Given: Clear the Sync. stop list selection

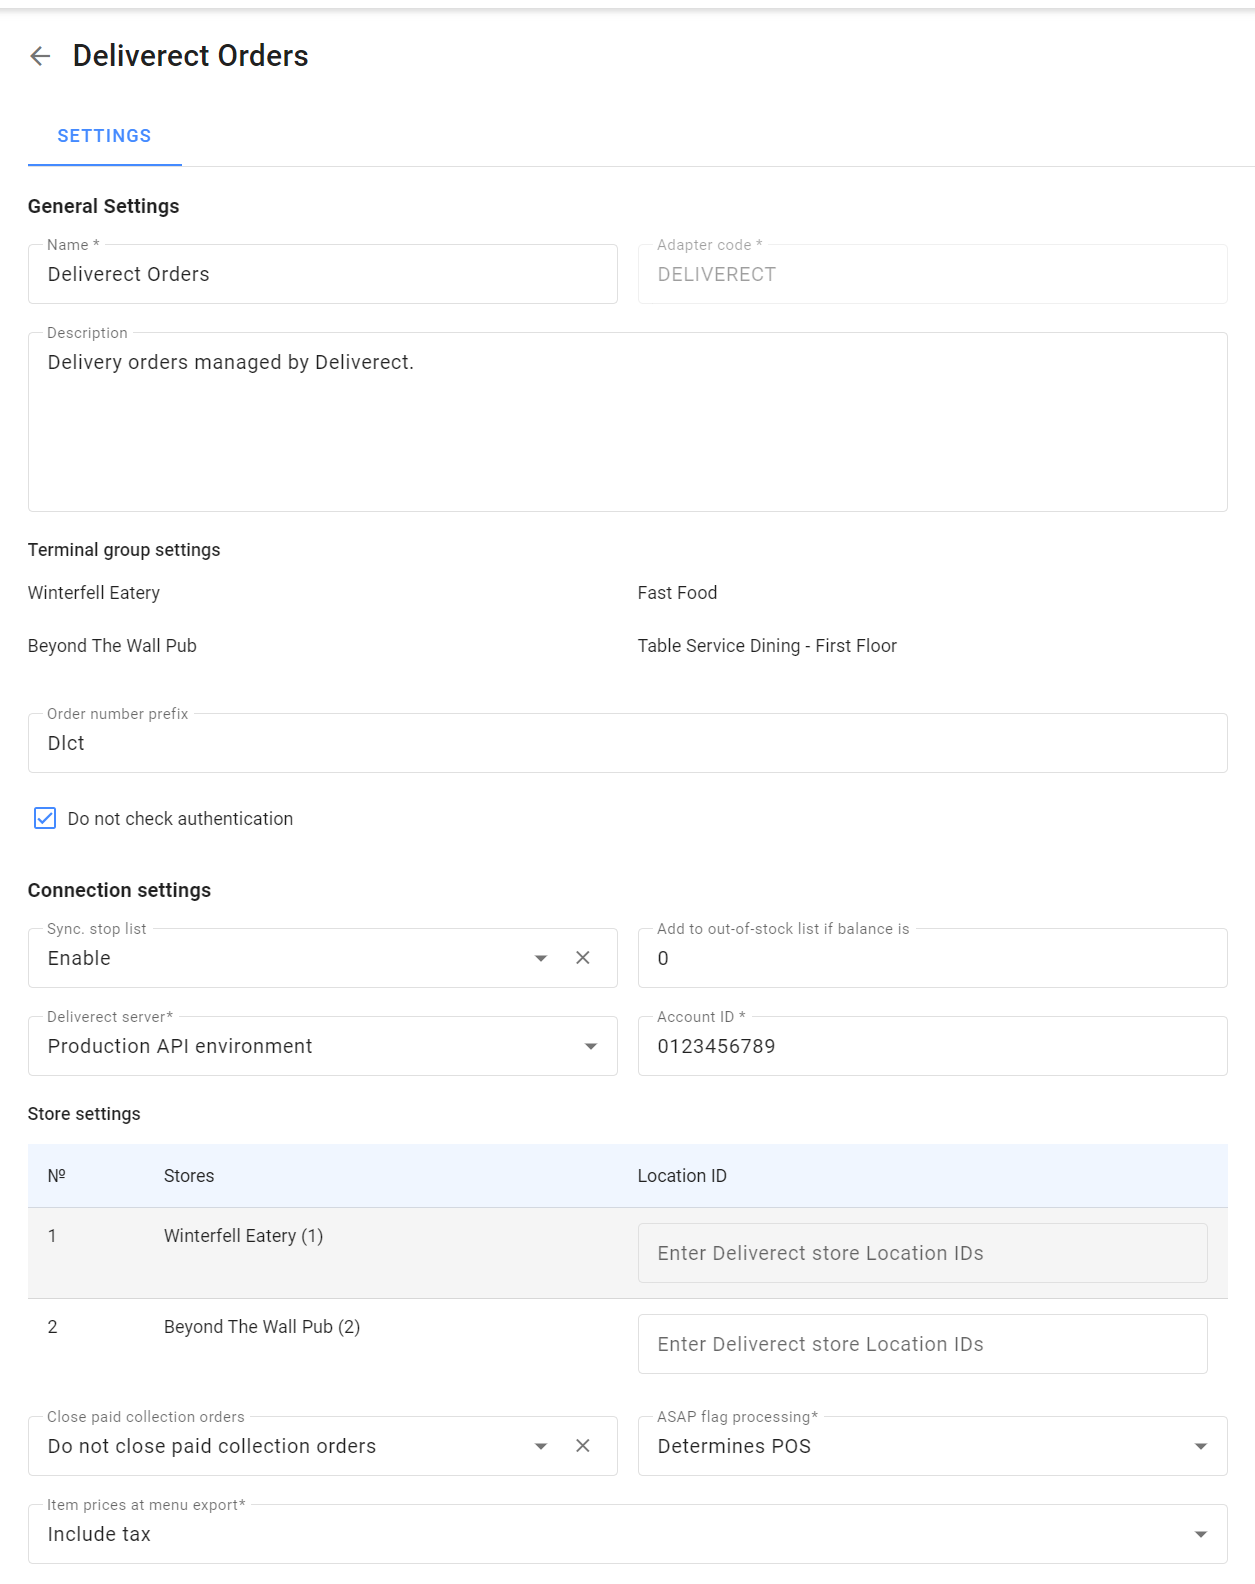Looking at the screenshot, I should 583,958.
